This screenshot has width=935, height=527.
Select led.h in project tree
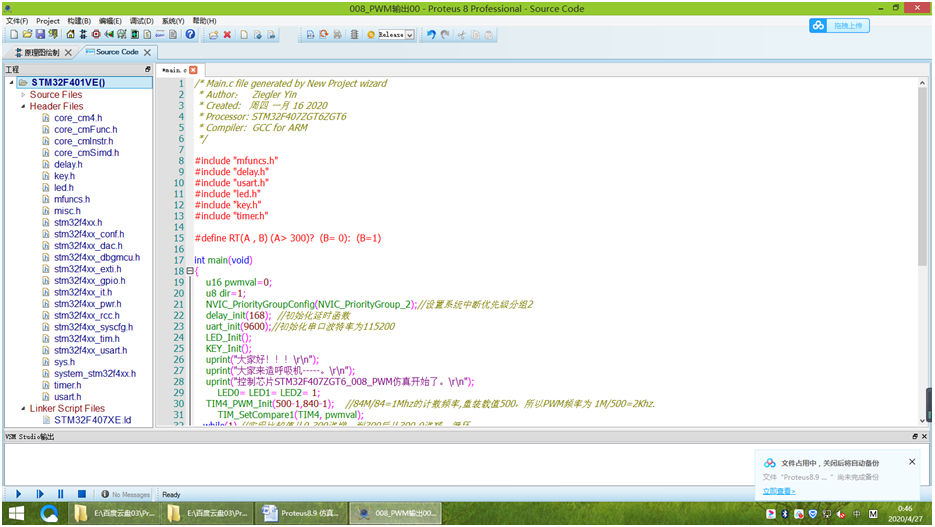(x=64, y=188)
